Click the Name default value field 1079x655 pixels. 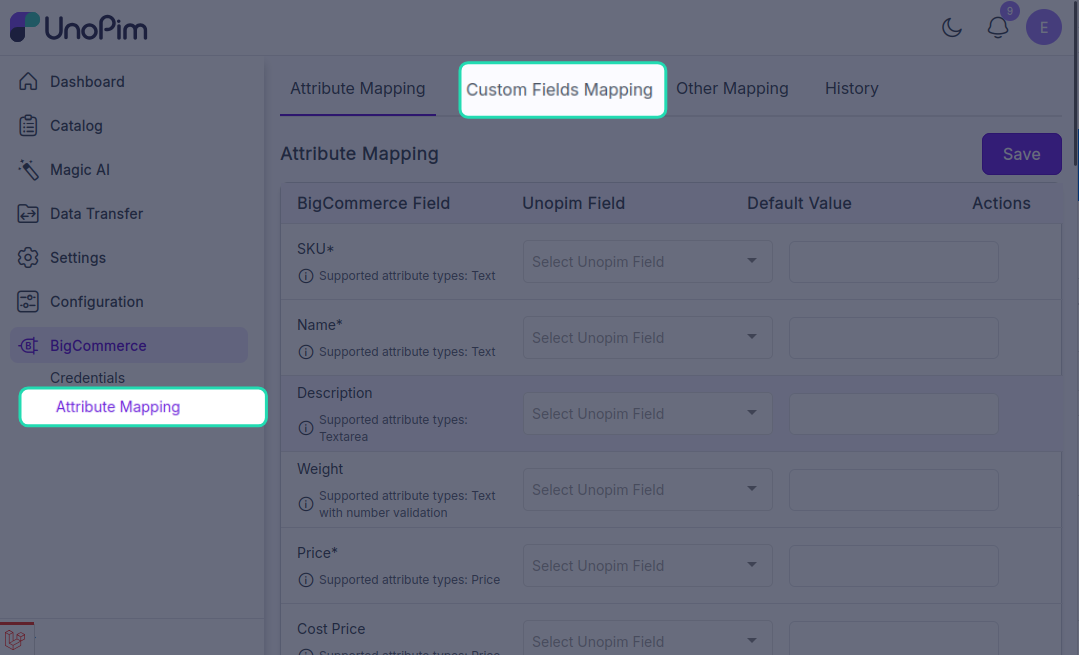coord(893,338)
